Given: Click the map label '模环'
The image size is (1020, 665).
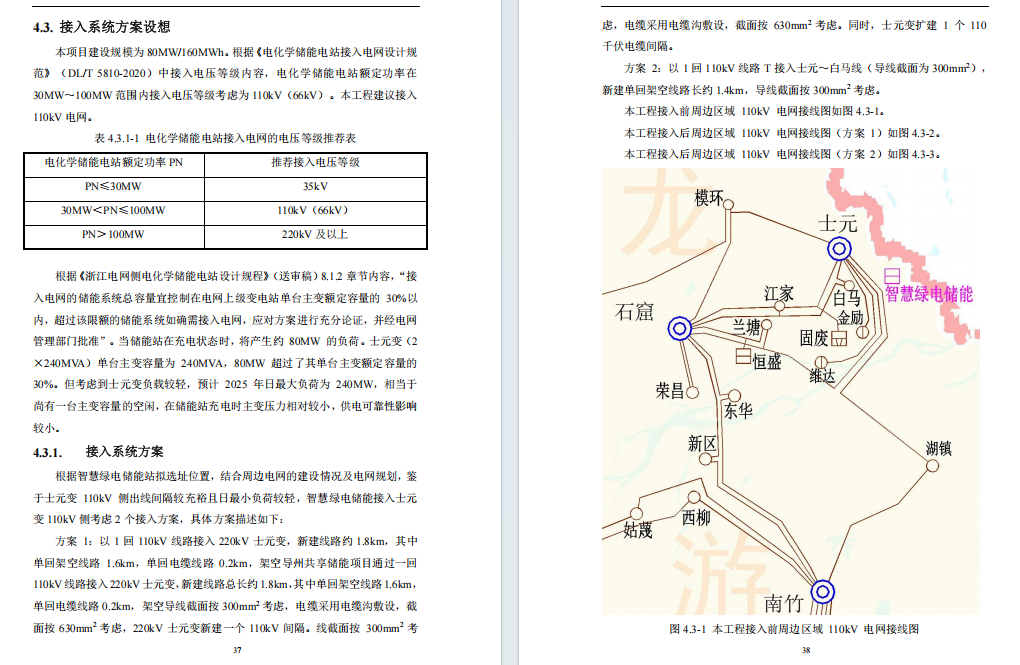Looking at the screenshot, I should (709, 198).
